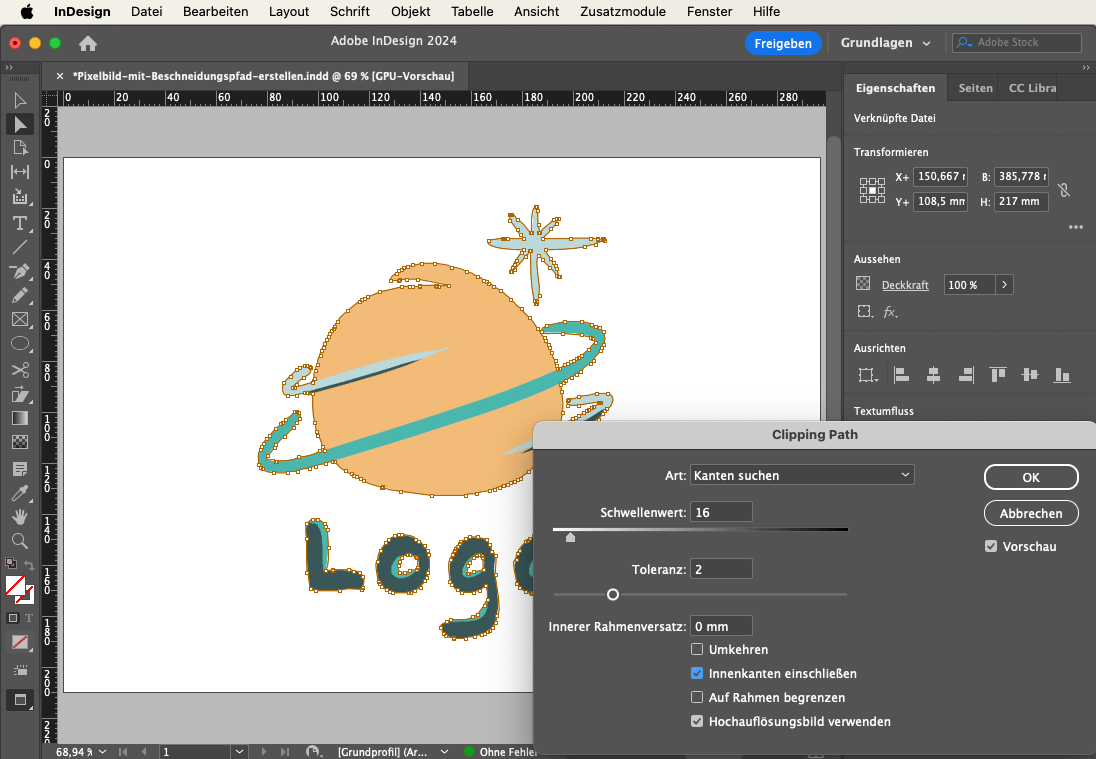The image size is (1096, 759).
Task: Select the Zoom tool
Action: pos(20,541)
